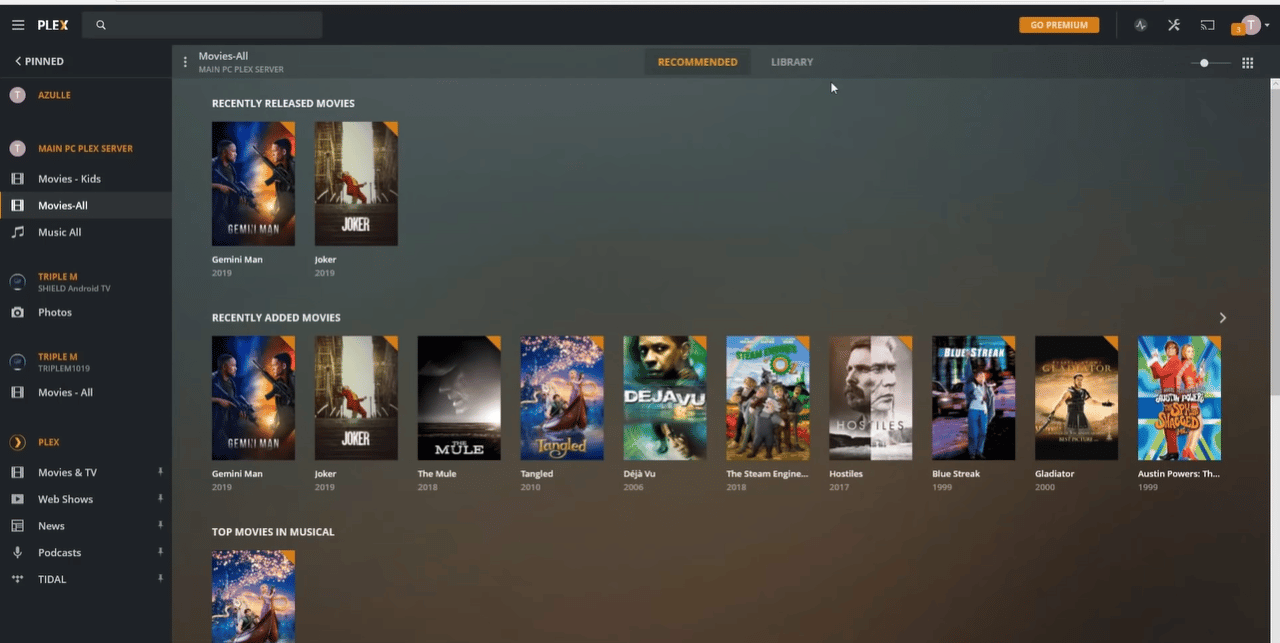Open the Gladiator poster
Image resolution: width=1280 pixels, height=643 pixels.
pyautogui.click(x=1077, y=398)
